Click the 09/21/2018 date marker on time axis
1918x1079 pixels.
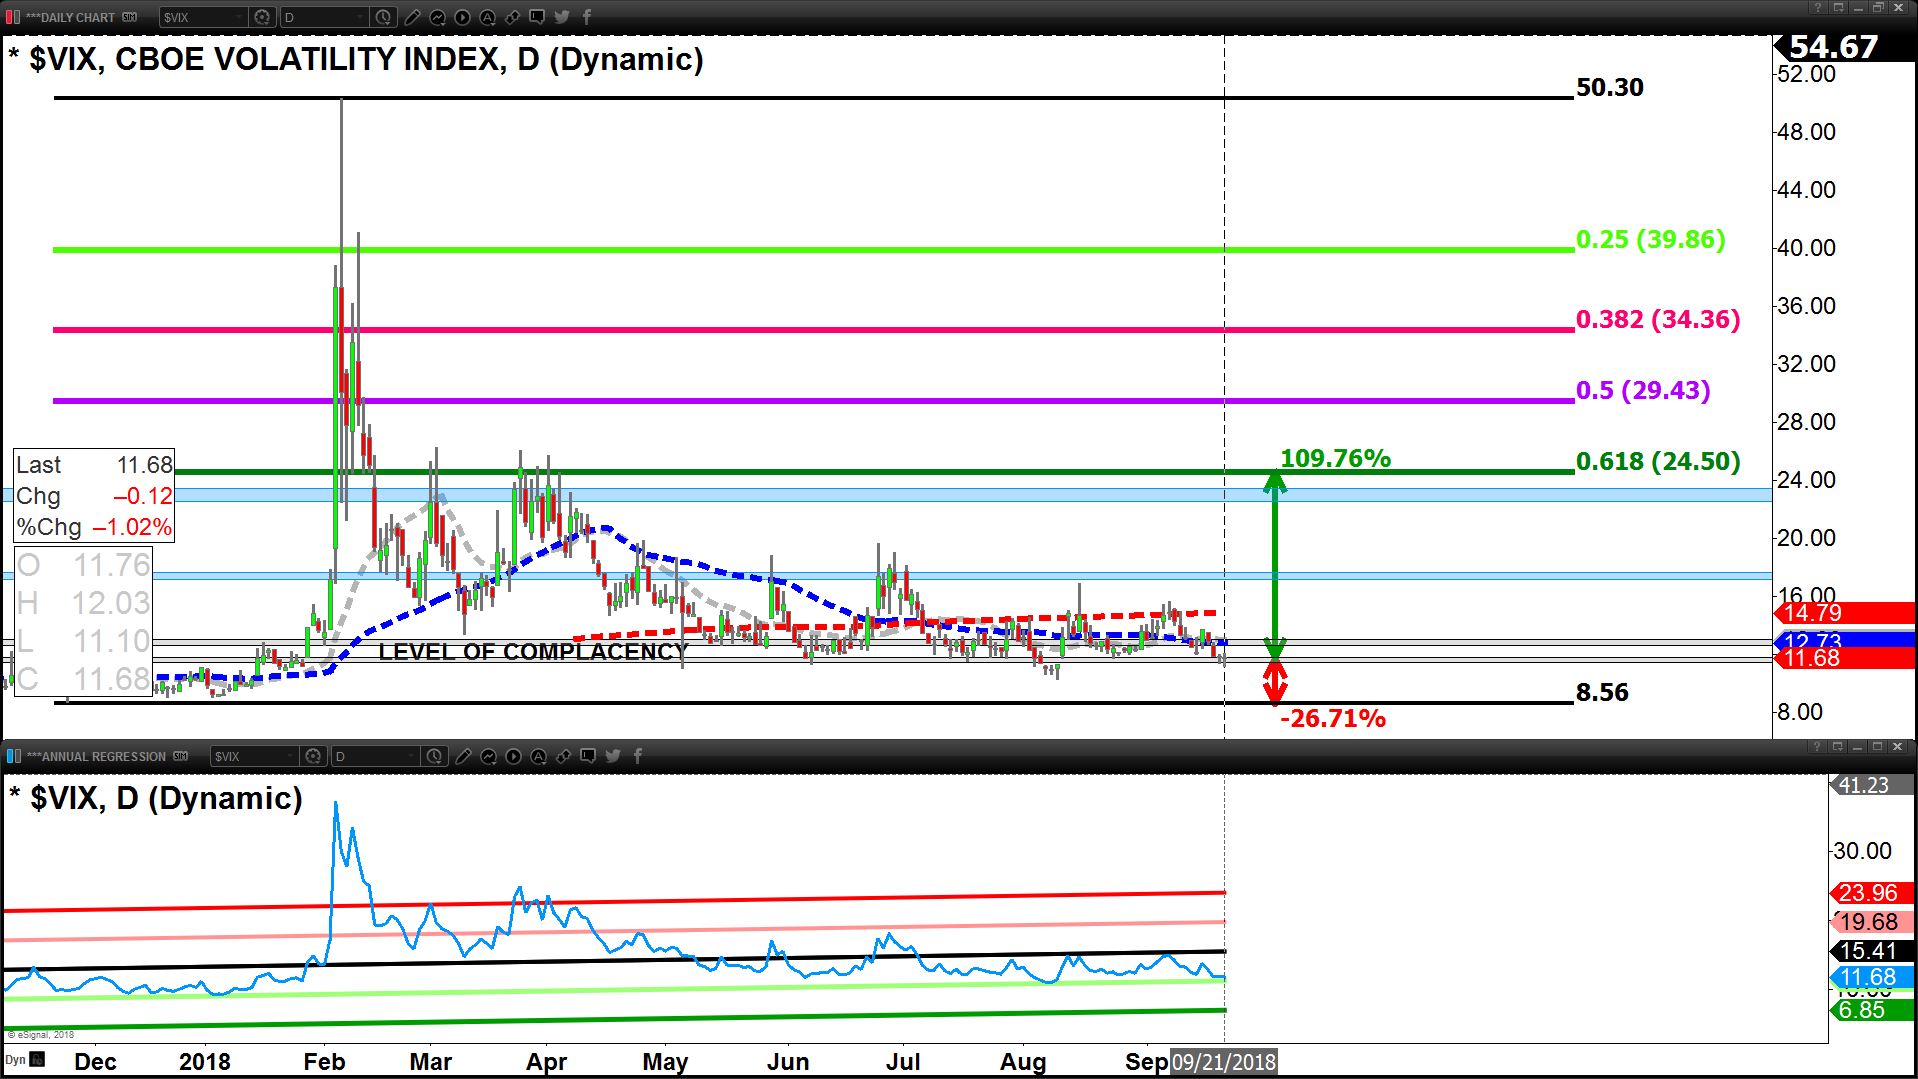1224,1061
